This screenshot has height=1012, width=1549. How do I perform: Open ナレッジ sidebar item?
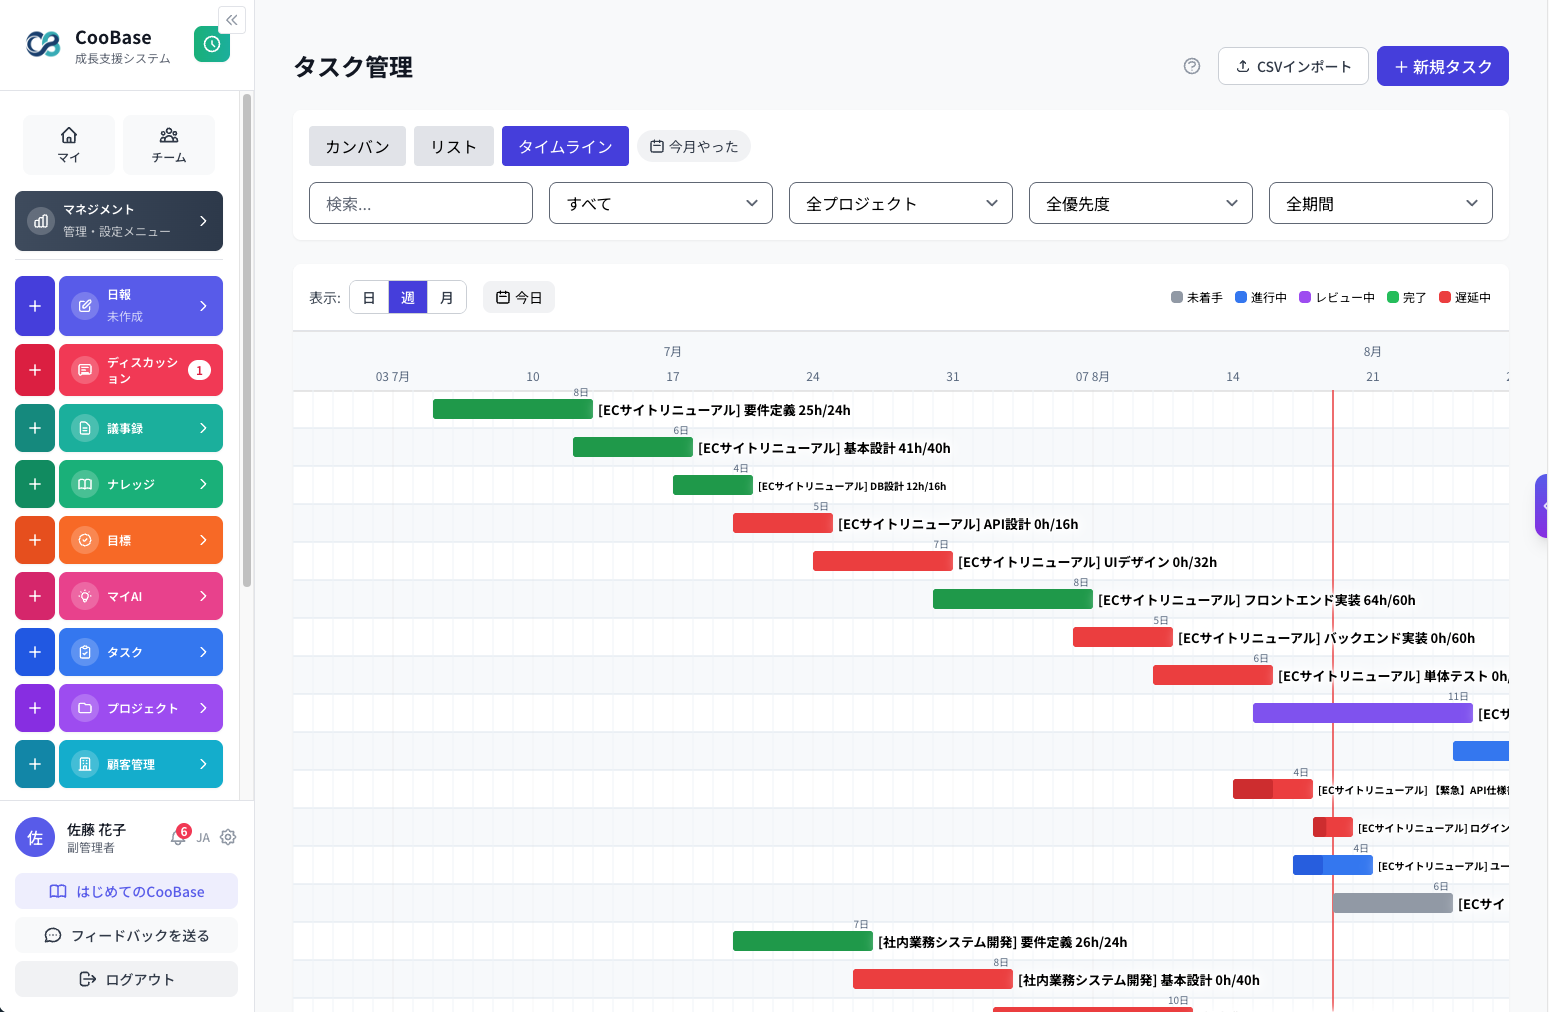pos(141,484)
